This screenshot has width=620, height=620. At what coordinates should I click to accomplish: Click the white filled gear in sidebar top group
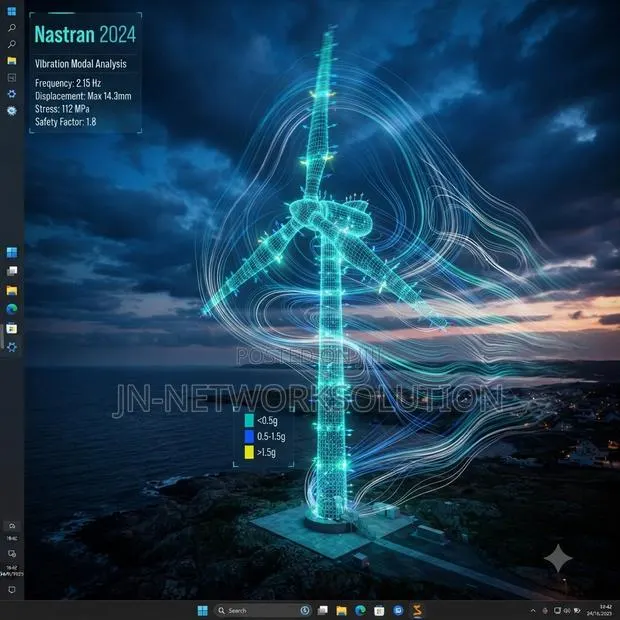tap(12, 111)
